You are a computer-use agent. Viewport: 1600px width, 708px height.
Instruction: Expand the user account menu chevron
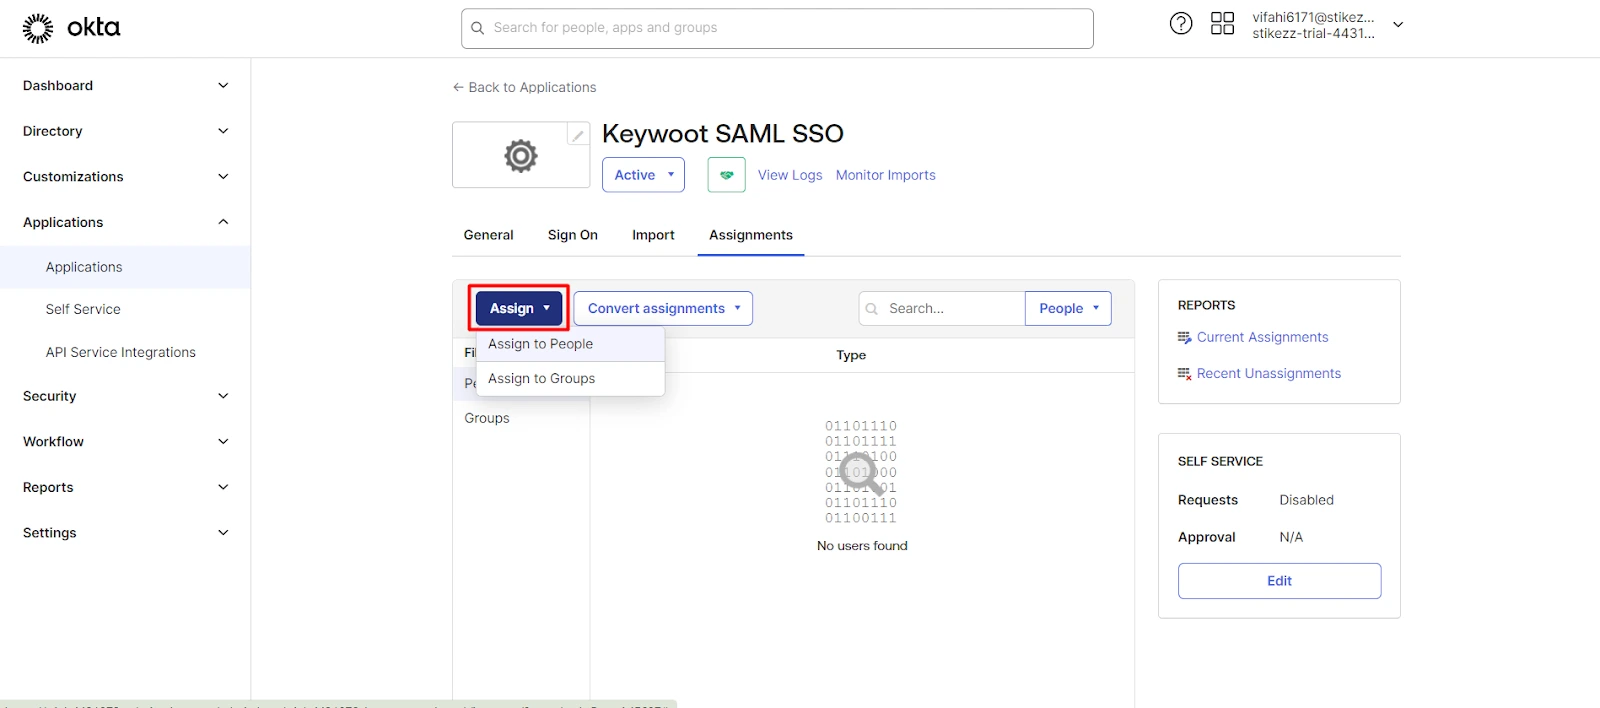click(x=1398, y=25)
